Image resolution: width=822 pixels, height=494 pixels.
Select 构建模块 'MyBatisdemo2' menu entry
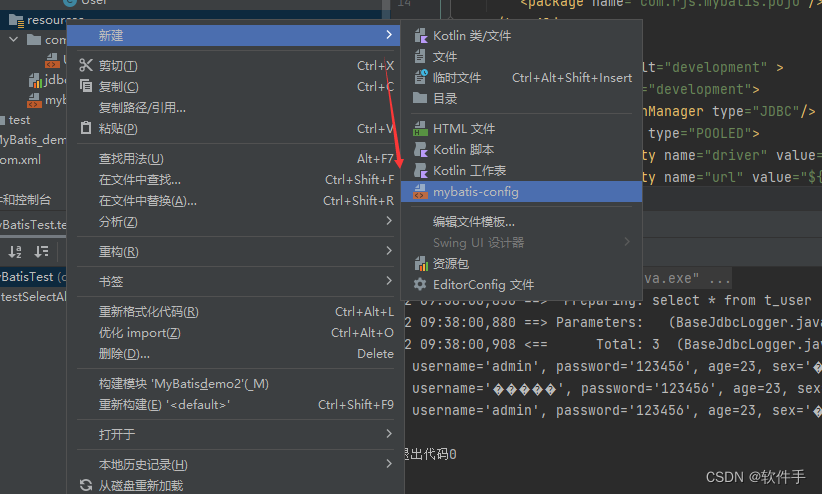point(236,383)
